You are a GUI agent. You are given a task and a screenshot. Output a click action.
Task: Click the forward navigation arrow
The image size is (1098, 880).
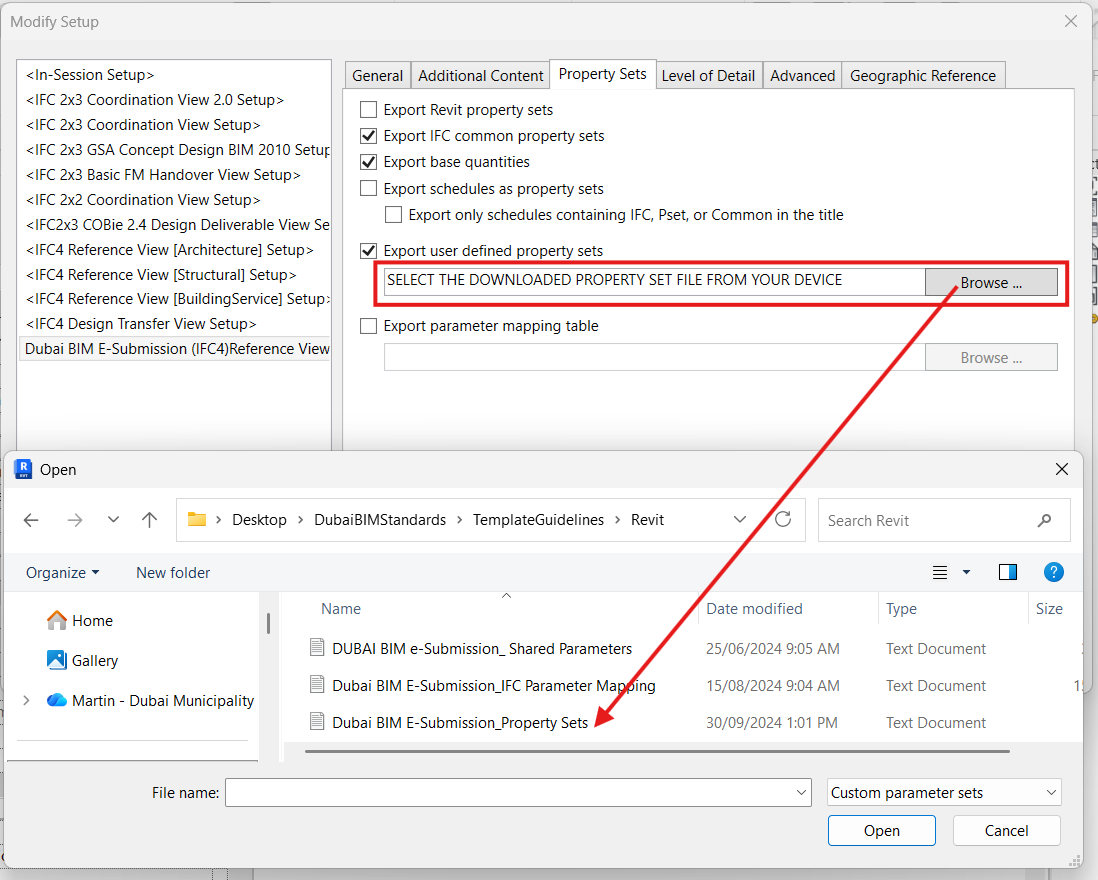[x=74, y=520]
